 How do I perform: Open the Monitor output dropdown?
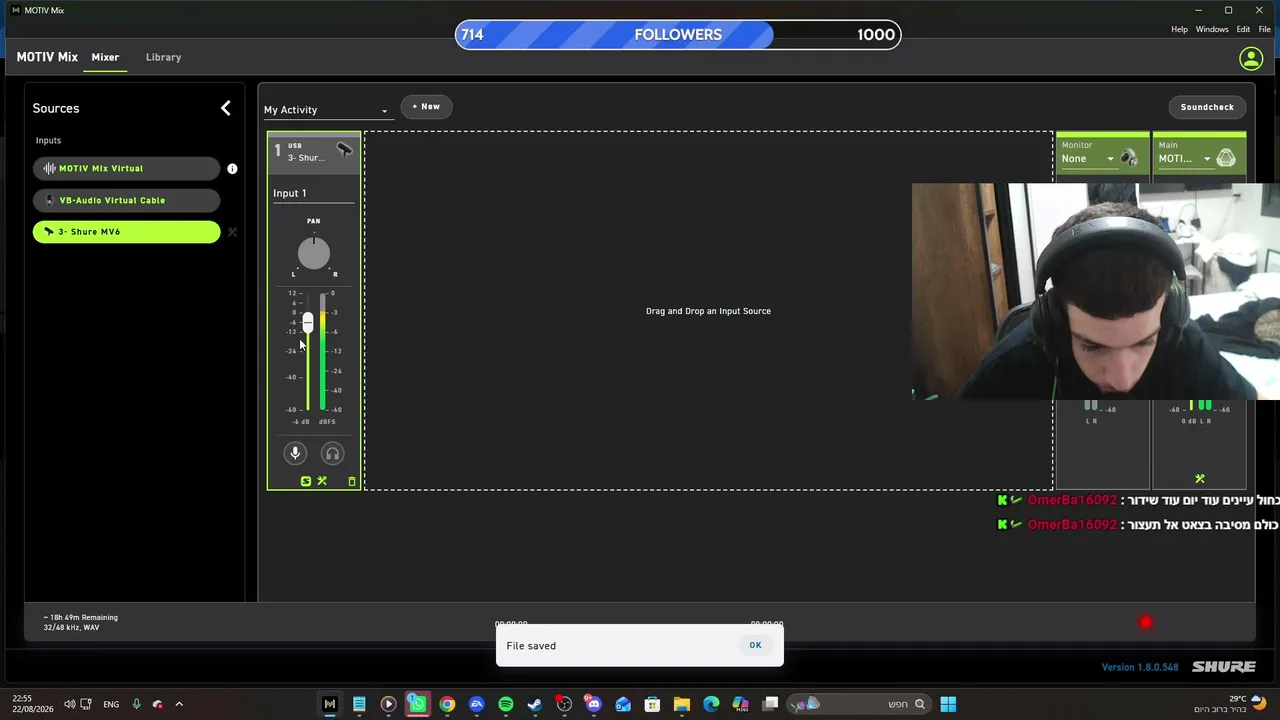click(x=1088, y=159)
